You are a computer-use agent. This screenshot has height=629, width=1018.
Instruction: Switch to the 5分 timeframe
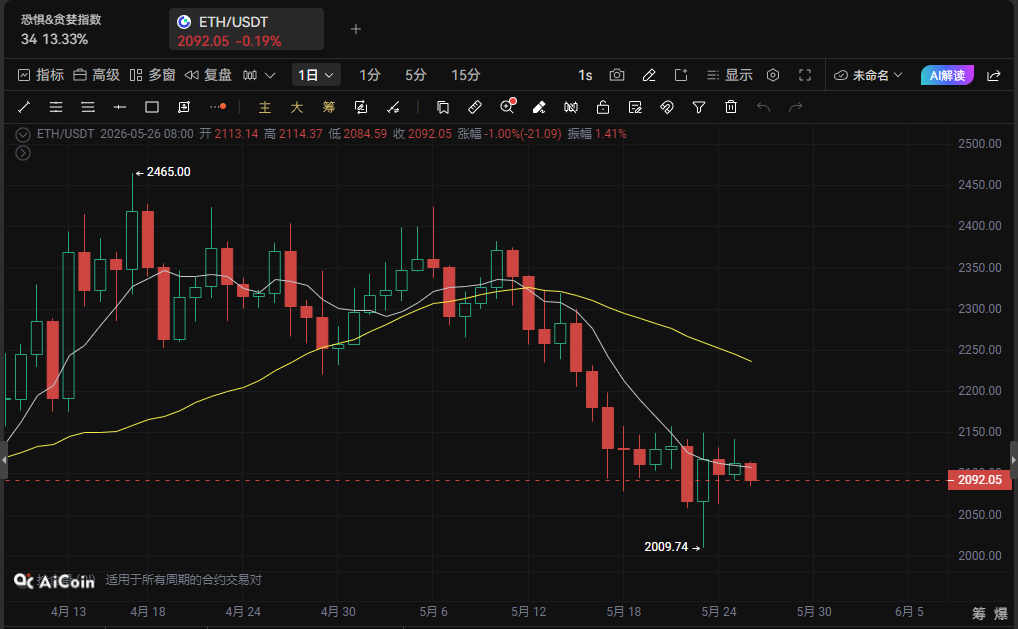416,75
